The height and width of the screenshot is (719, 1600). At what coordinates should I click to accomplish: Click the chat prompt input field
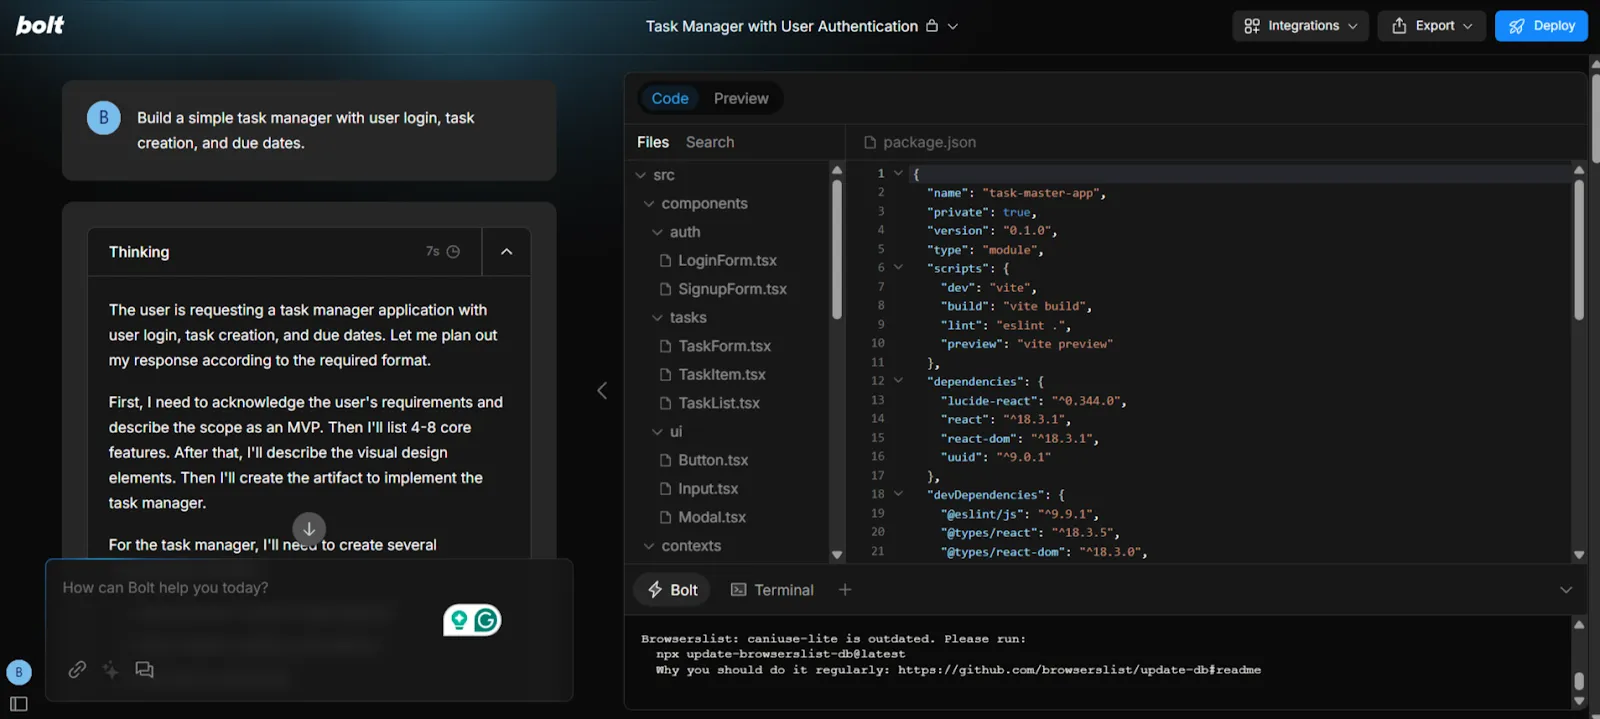click(250, 588)
